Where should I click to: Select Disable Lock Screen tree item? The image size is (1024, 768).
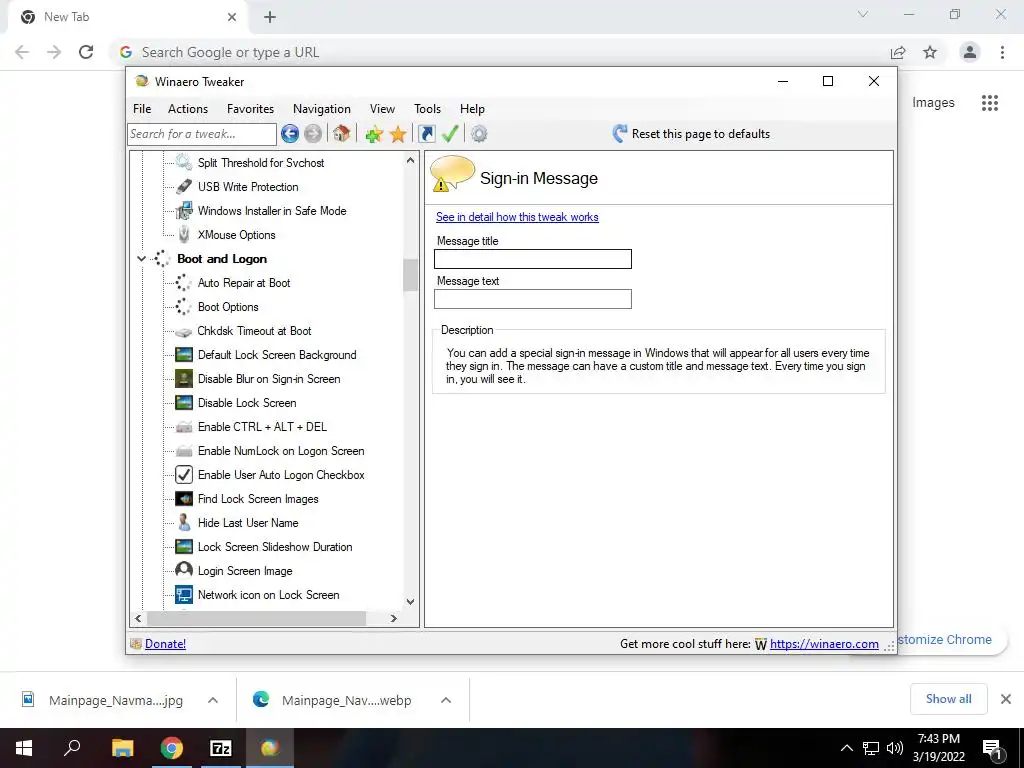(247, 403)
